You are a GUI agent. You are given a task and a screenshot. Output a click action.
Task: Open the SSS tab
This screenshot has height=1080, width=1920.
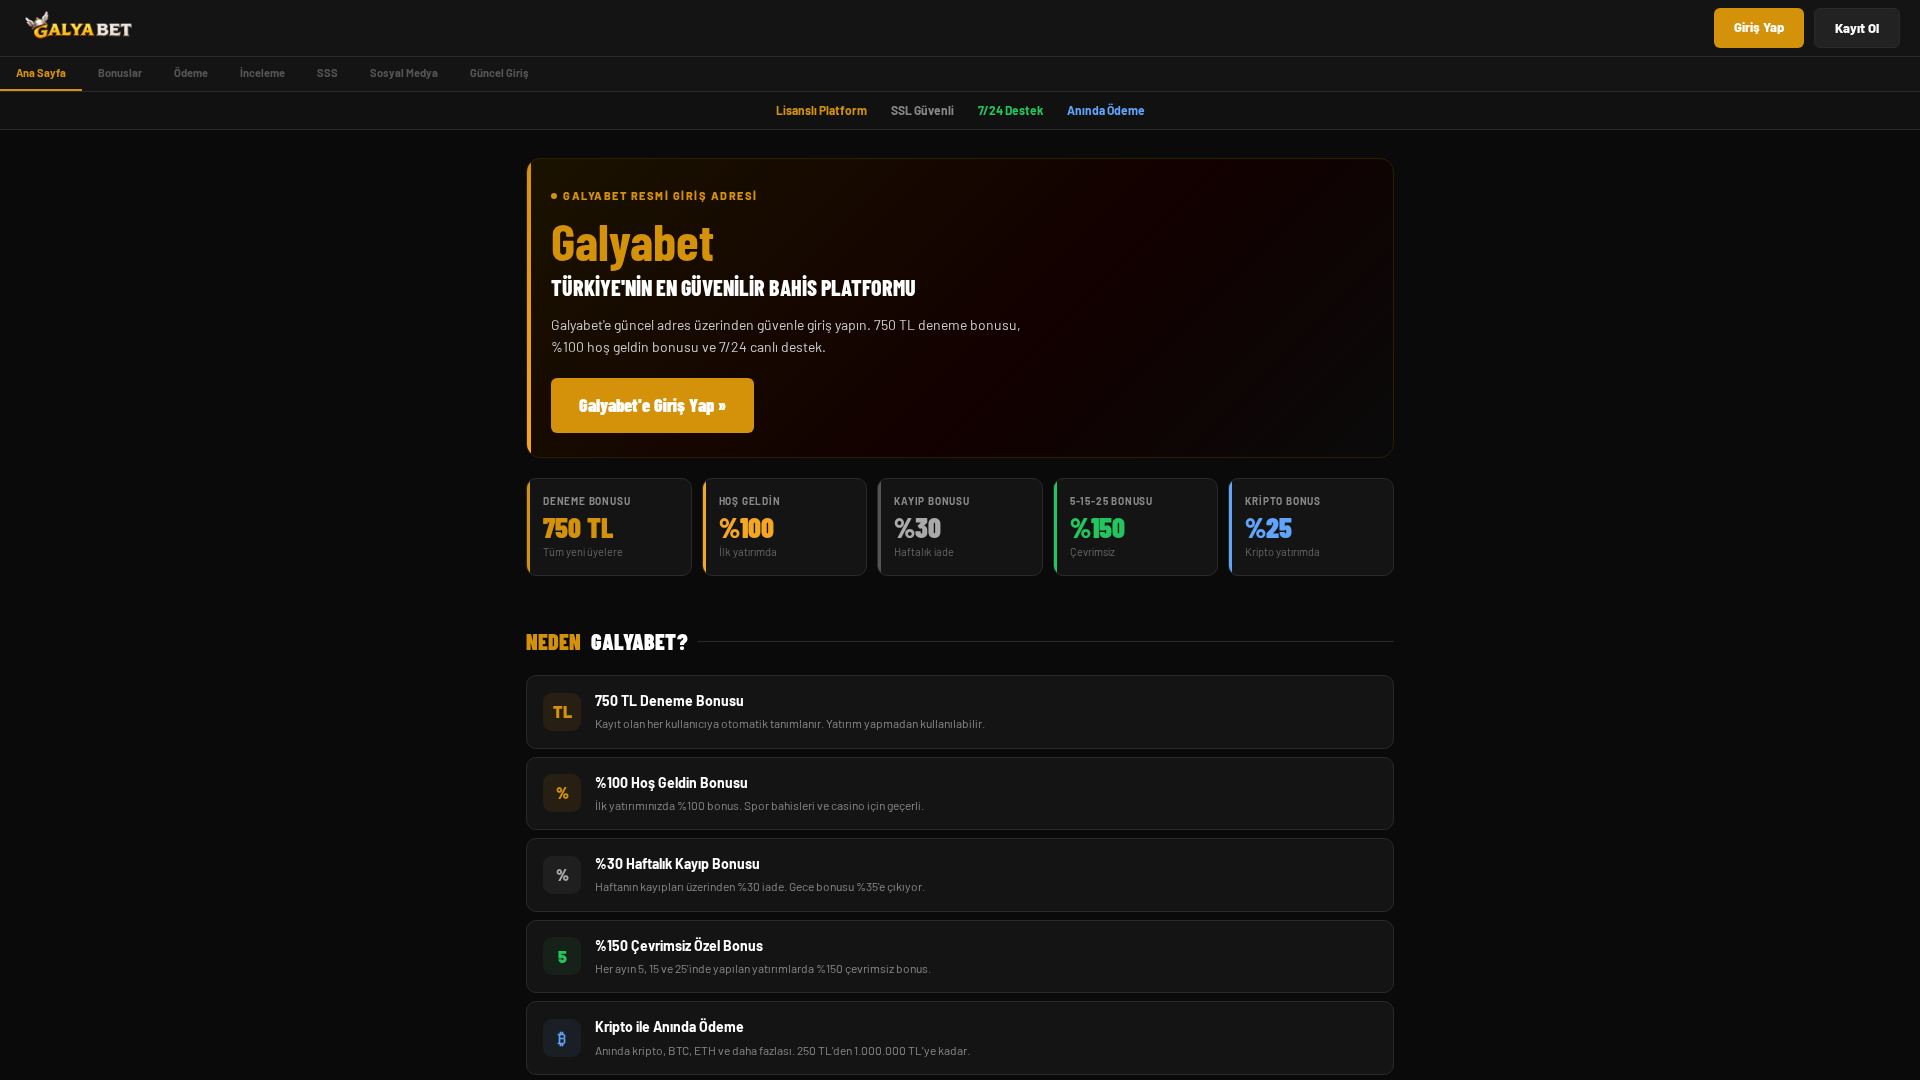pos(327,73)
